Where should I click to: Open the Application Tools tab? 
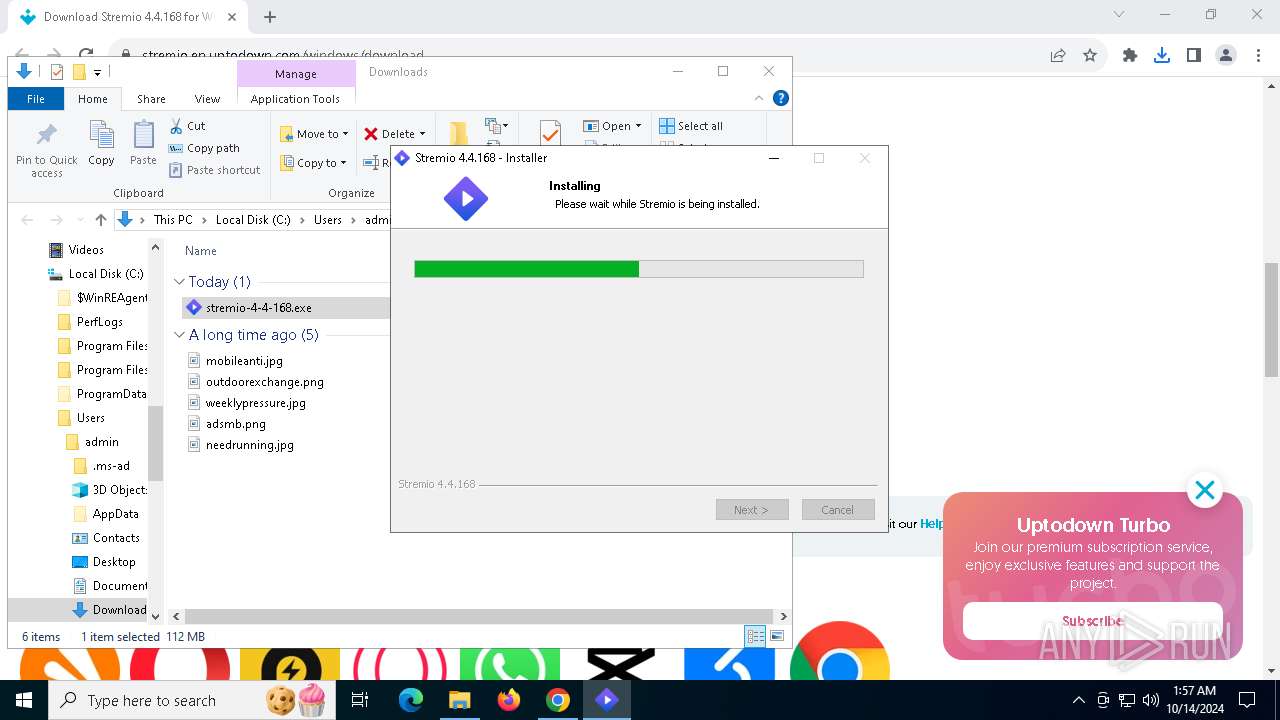click(295, 99)
